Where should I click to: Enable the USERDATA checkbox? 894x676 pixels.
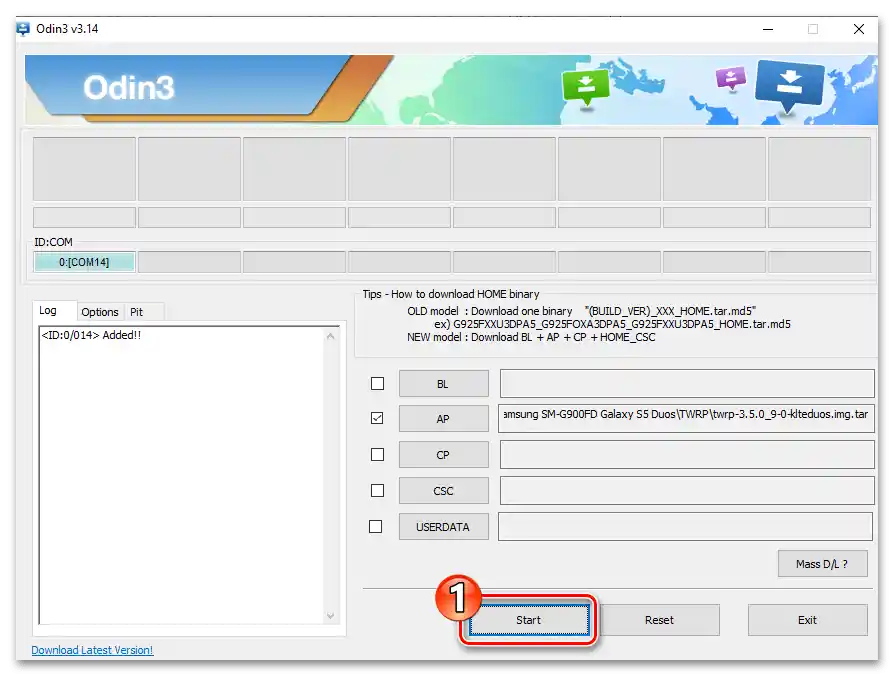[x=377, y=526]
